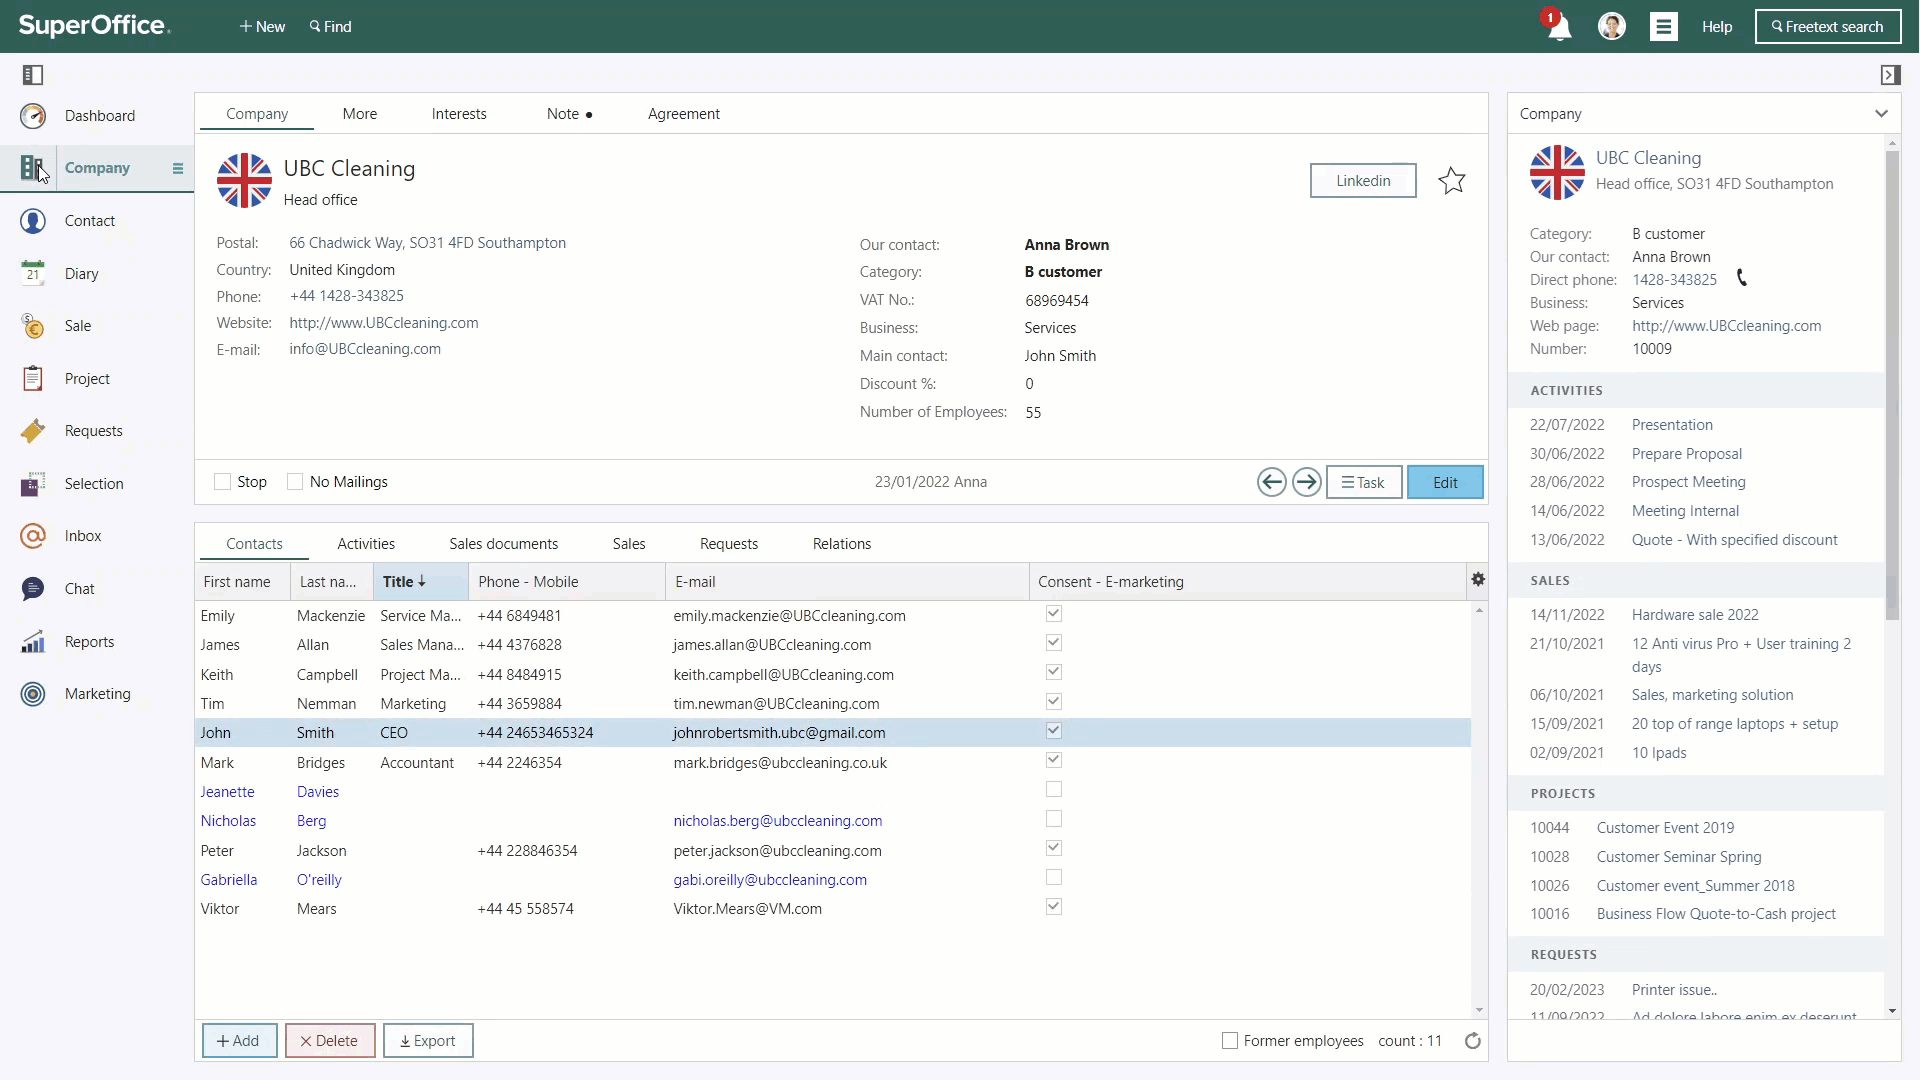Viewport: 1920px width, 1080px height.
Task: Enable the Stop checkbox
Action: (223, 482)
